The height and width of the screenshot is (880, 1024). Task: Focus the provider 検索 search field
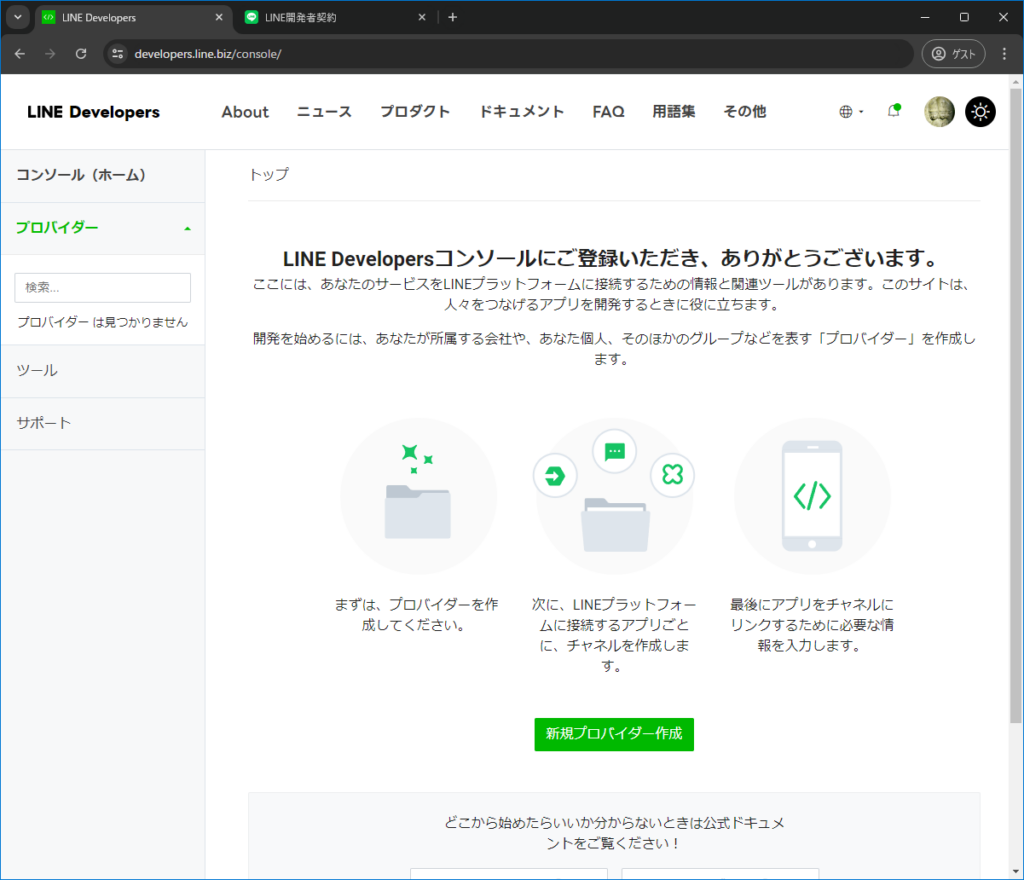103,288
